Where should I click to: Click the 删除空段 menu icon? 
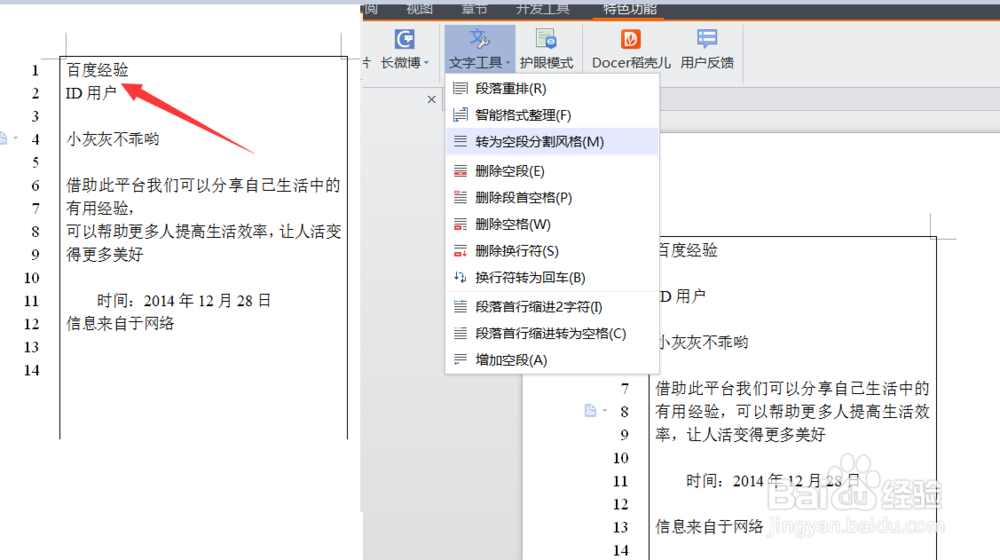[460, 171]
